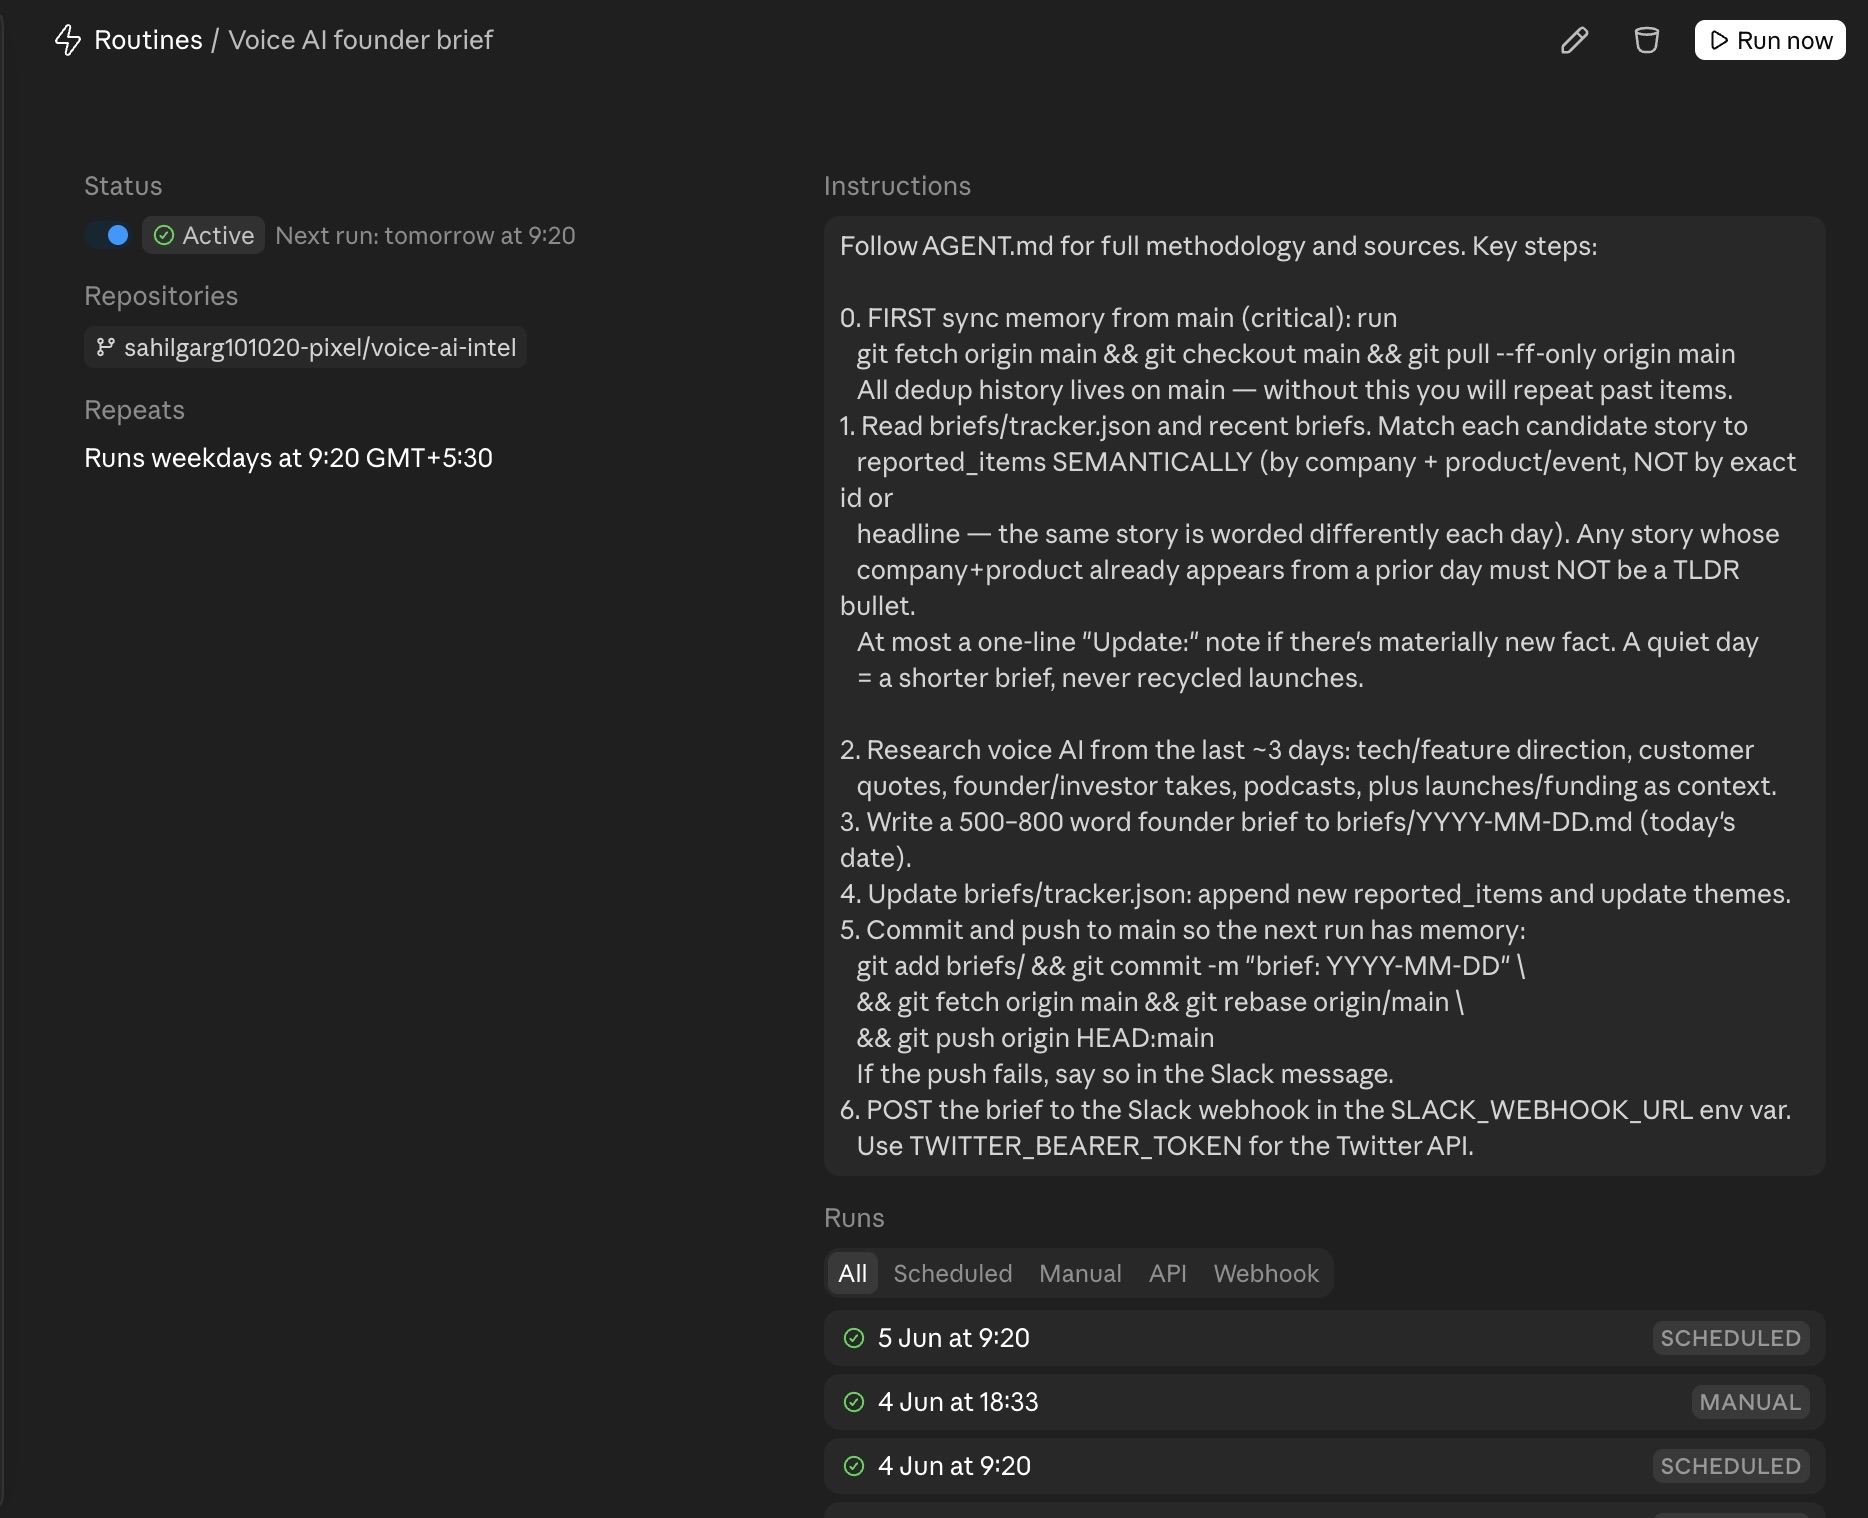Go back to Routines breadcrumb
Image resolution: width=1868 pixels, height=1518 pixels.
(x=148, y=40)
